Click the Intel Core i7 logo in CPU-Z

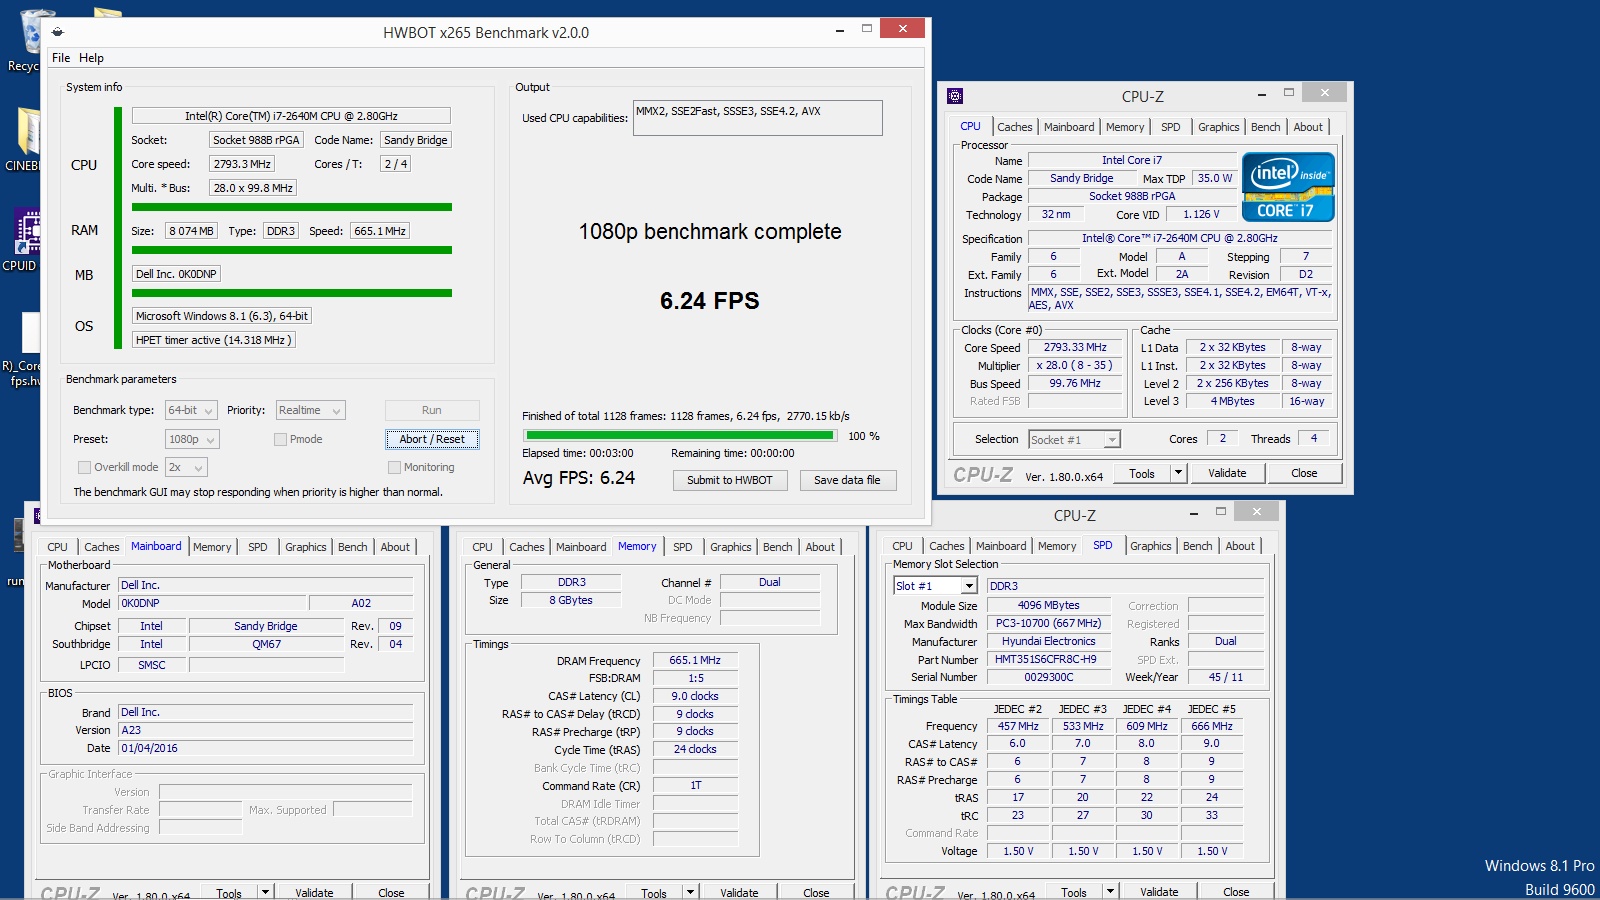pos(1288,187)
